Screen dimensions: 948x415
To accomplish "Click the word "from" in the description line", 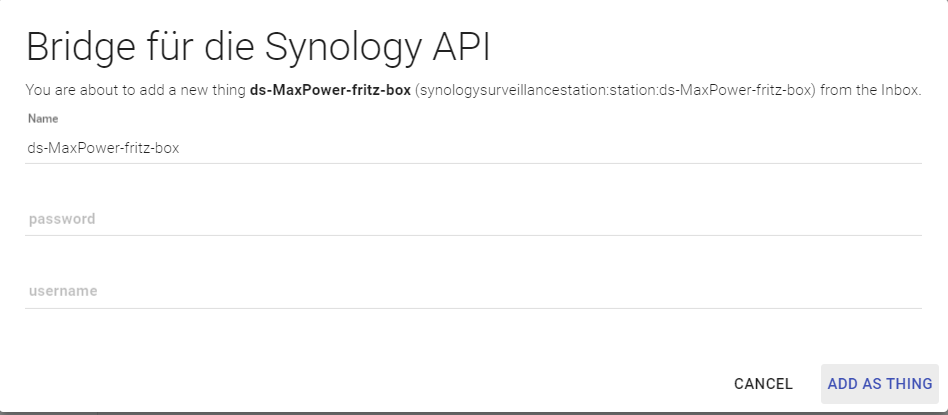I will click(x=838, y=91).
